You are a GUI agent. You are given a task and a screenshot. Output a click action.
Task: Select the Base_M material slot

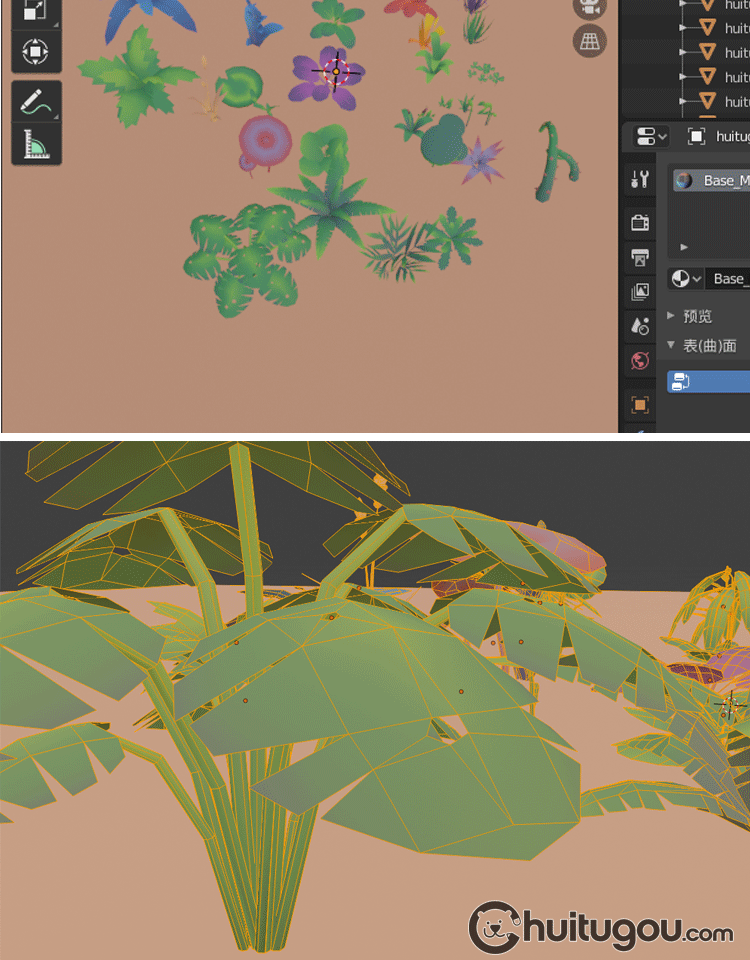click(711, 180)
